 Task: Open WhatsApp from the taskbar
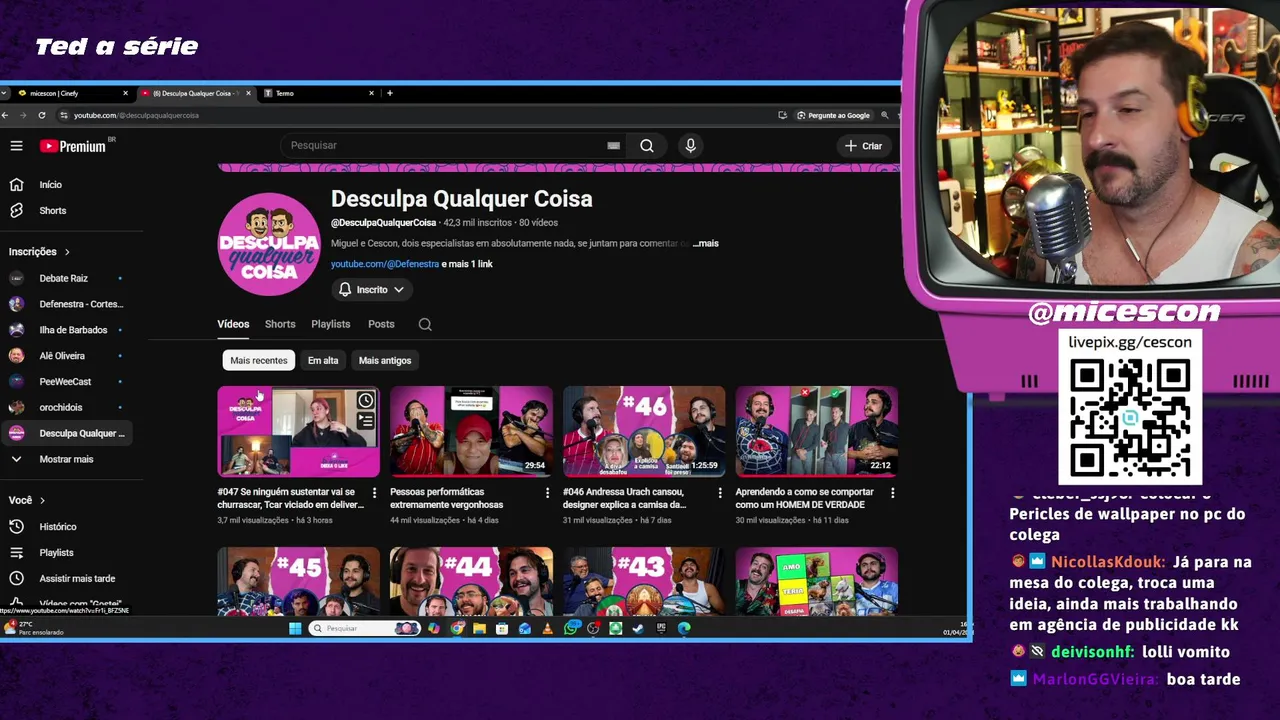570,628
